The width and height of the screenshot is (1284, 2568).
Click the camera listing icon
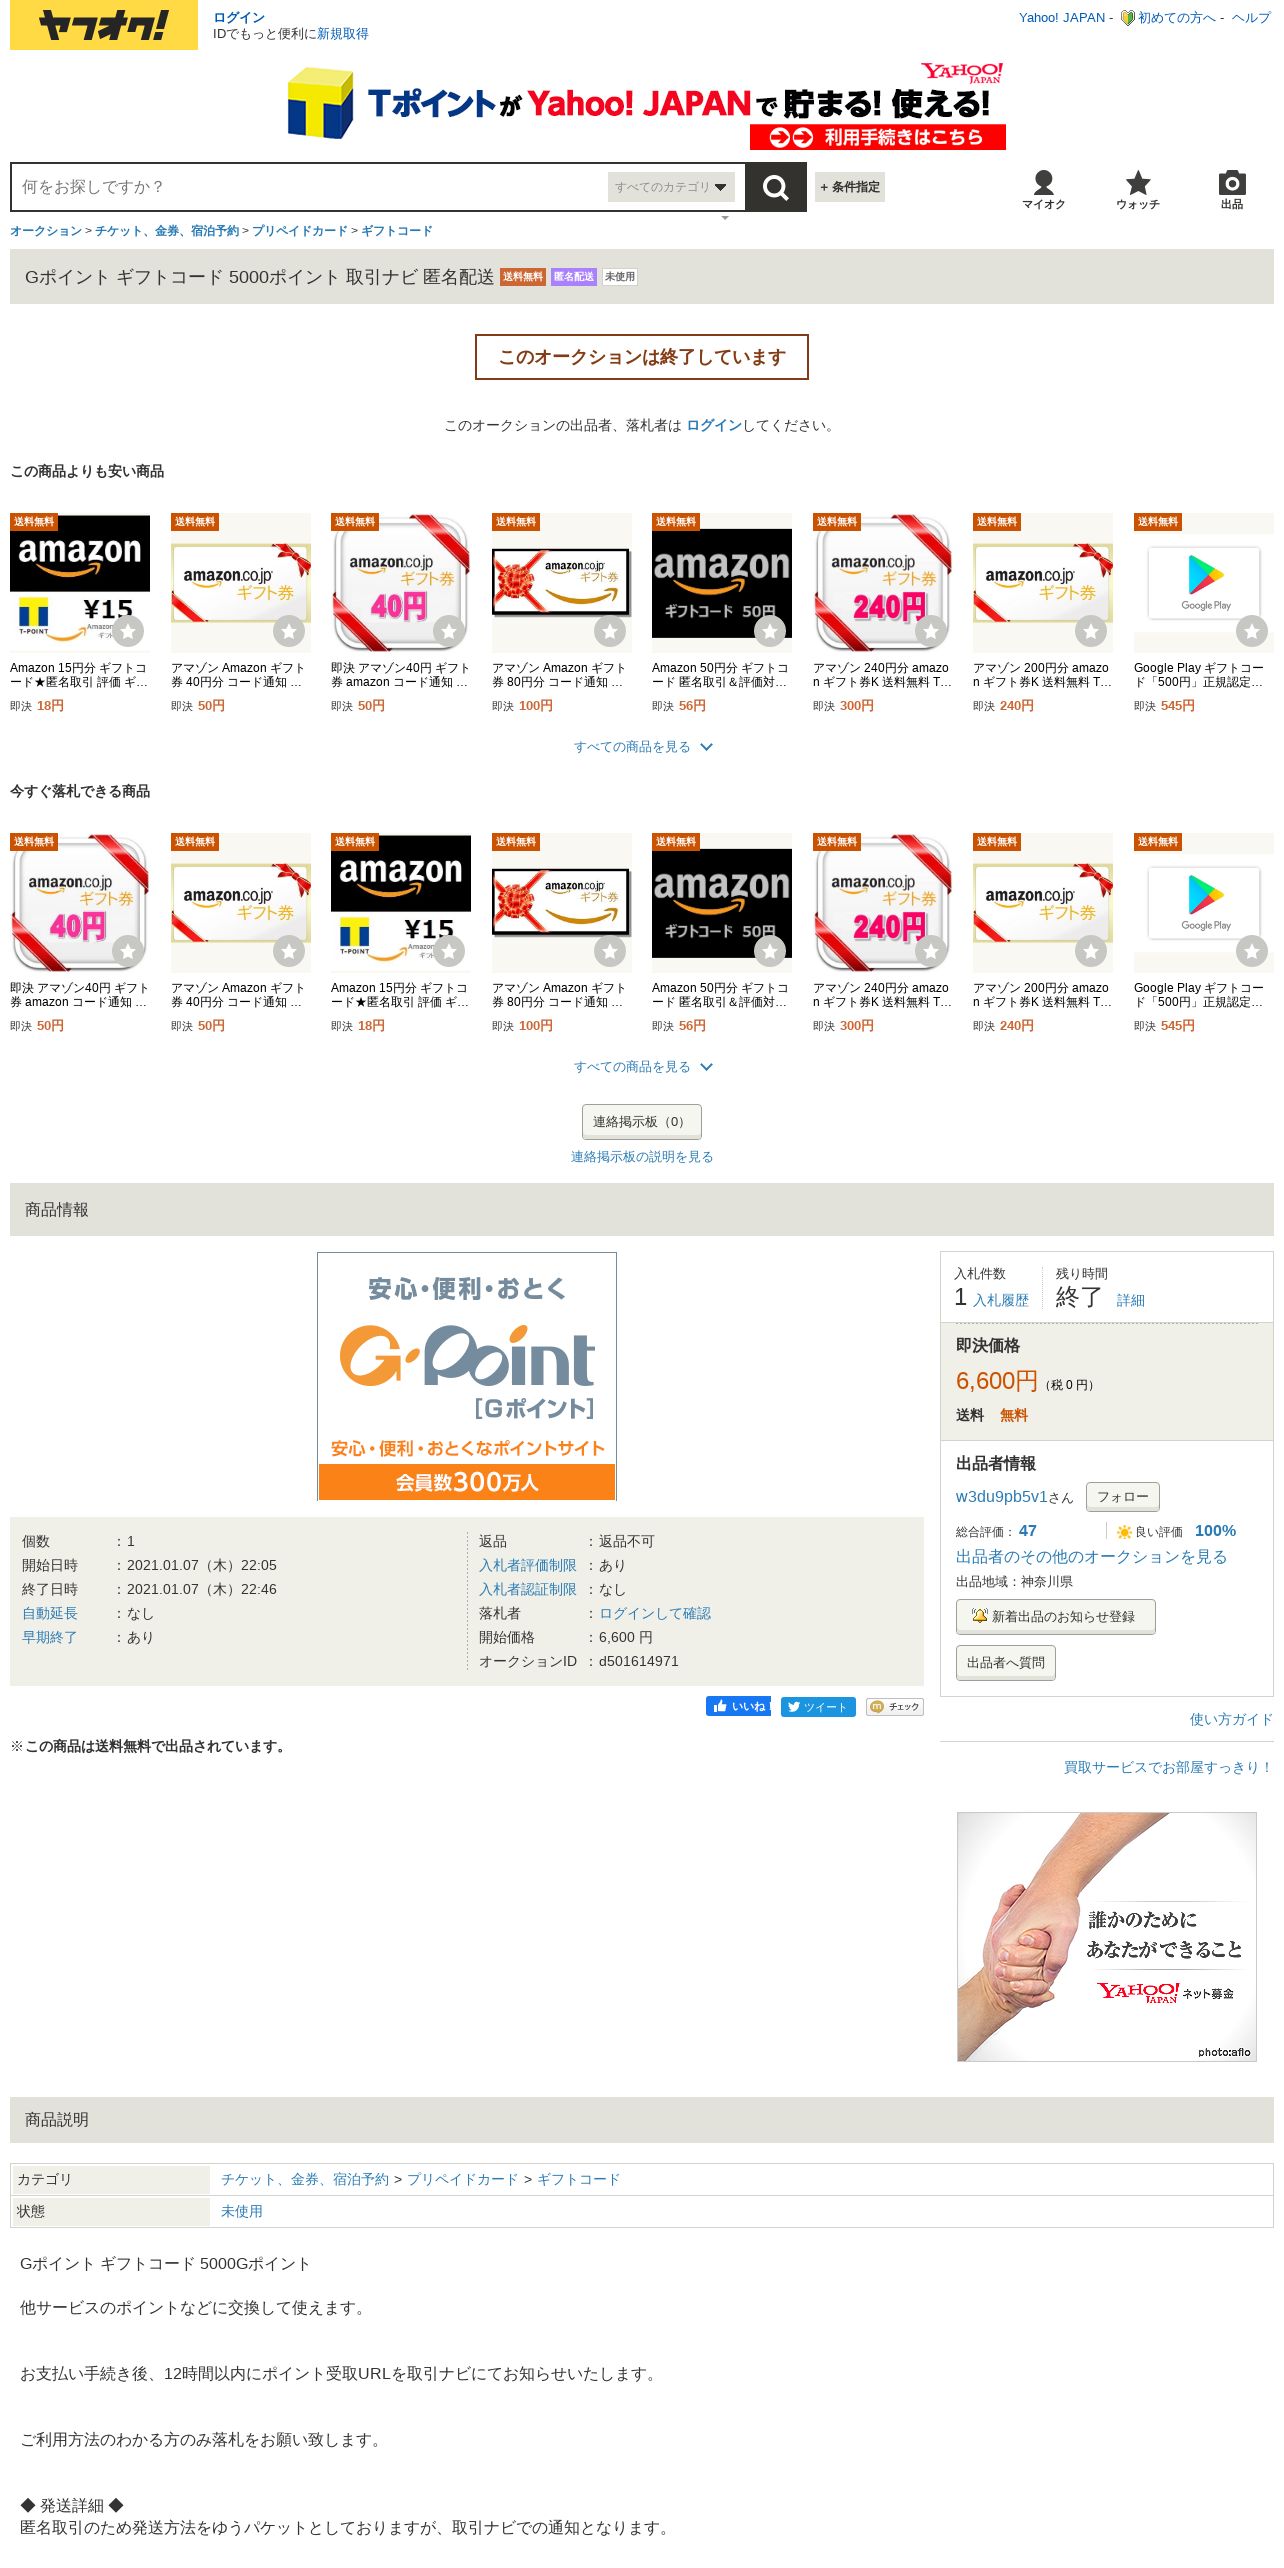pyautogui.click(x=1232, y=189)
